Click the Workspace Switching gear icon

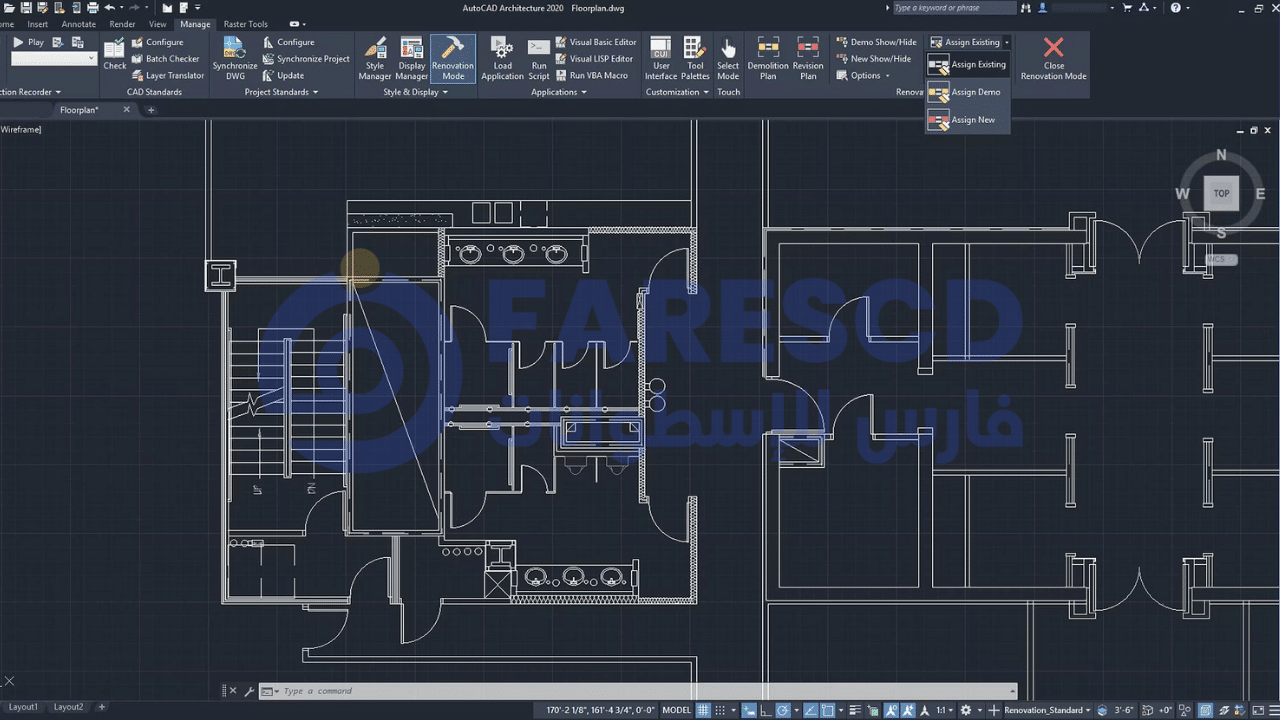[965, 710]
